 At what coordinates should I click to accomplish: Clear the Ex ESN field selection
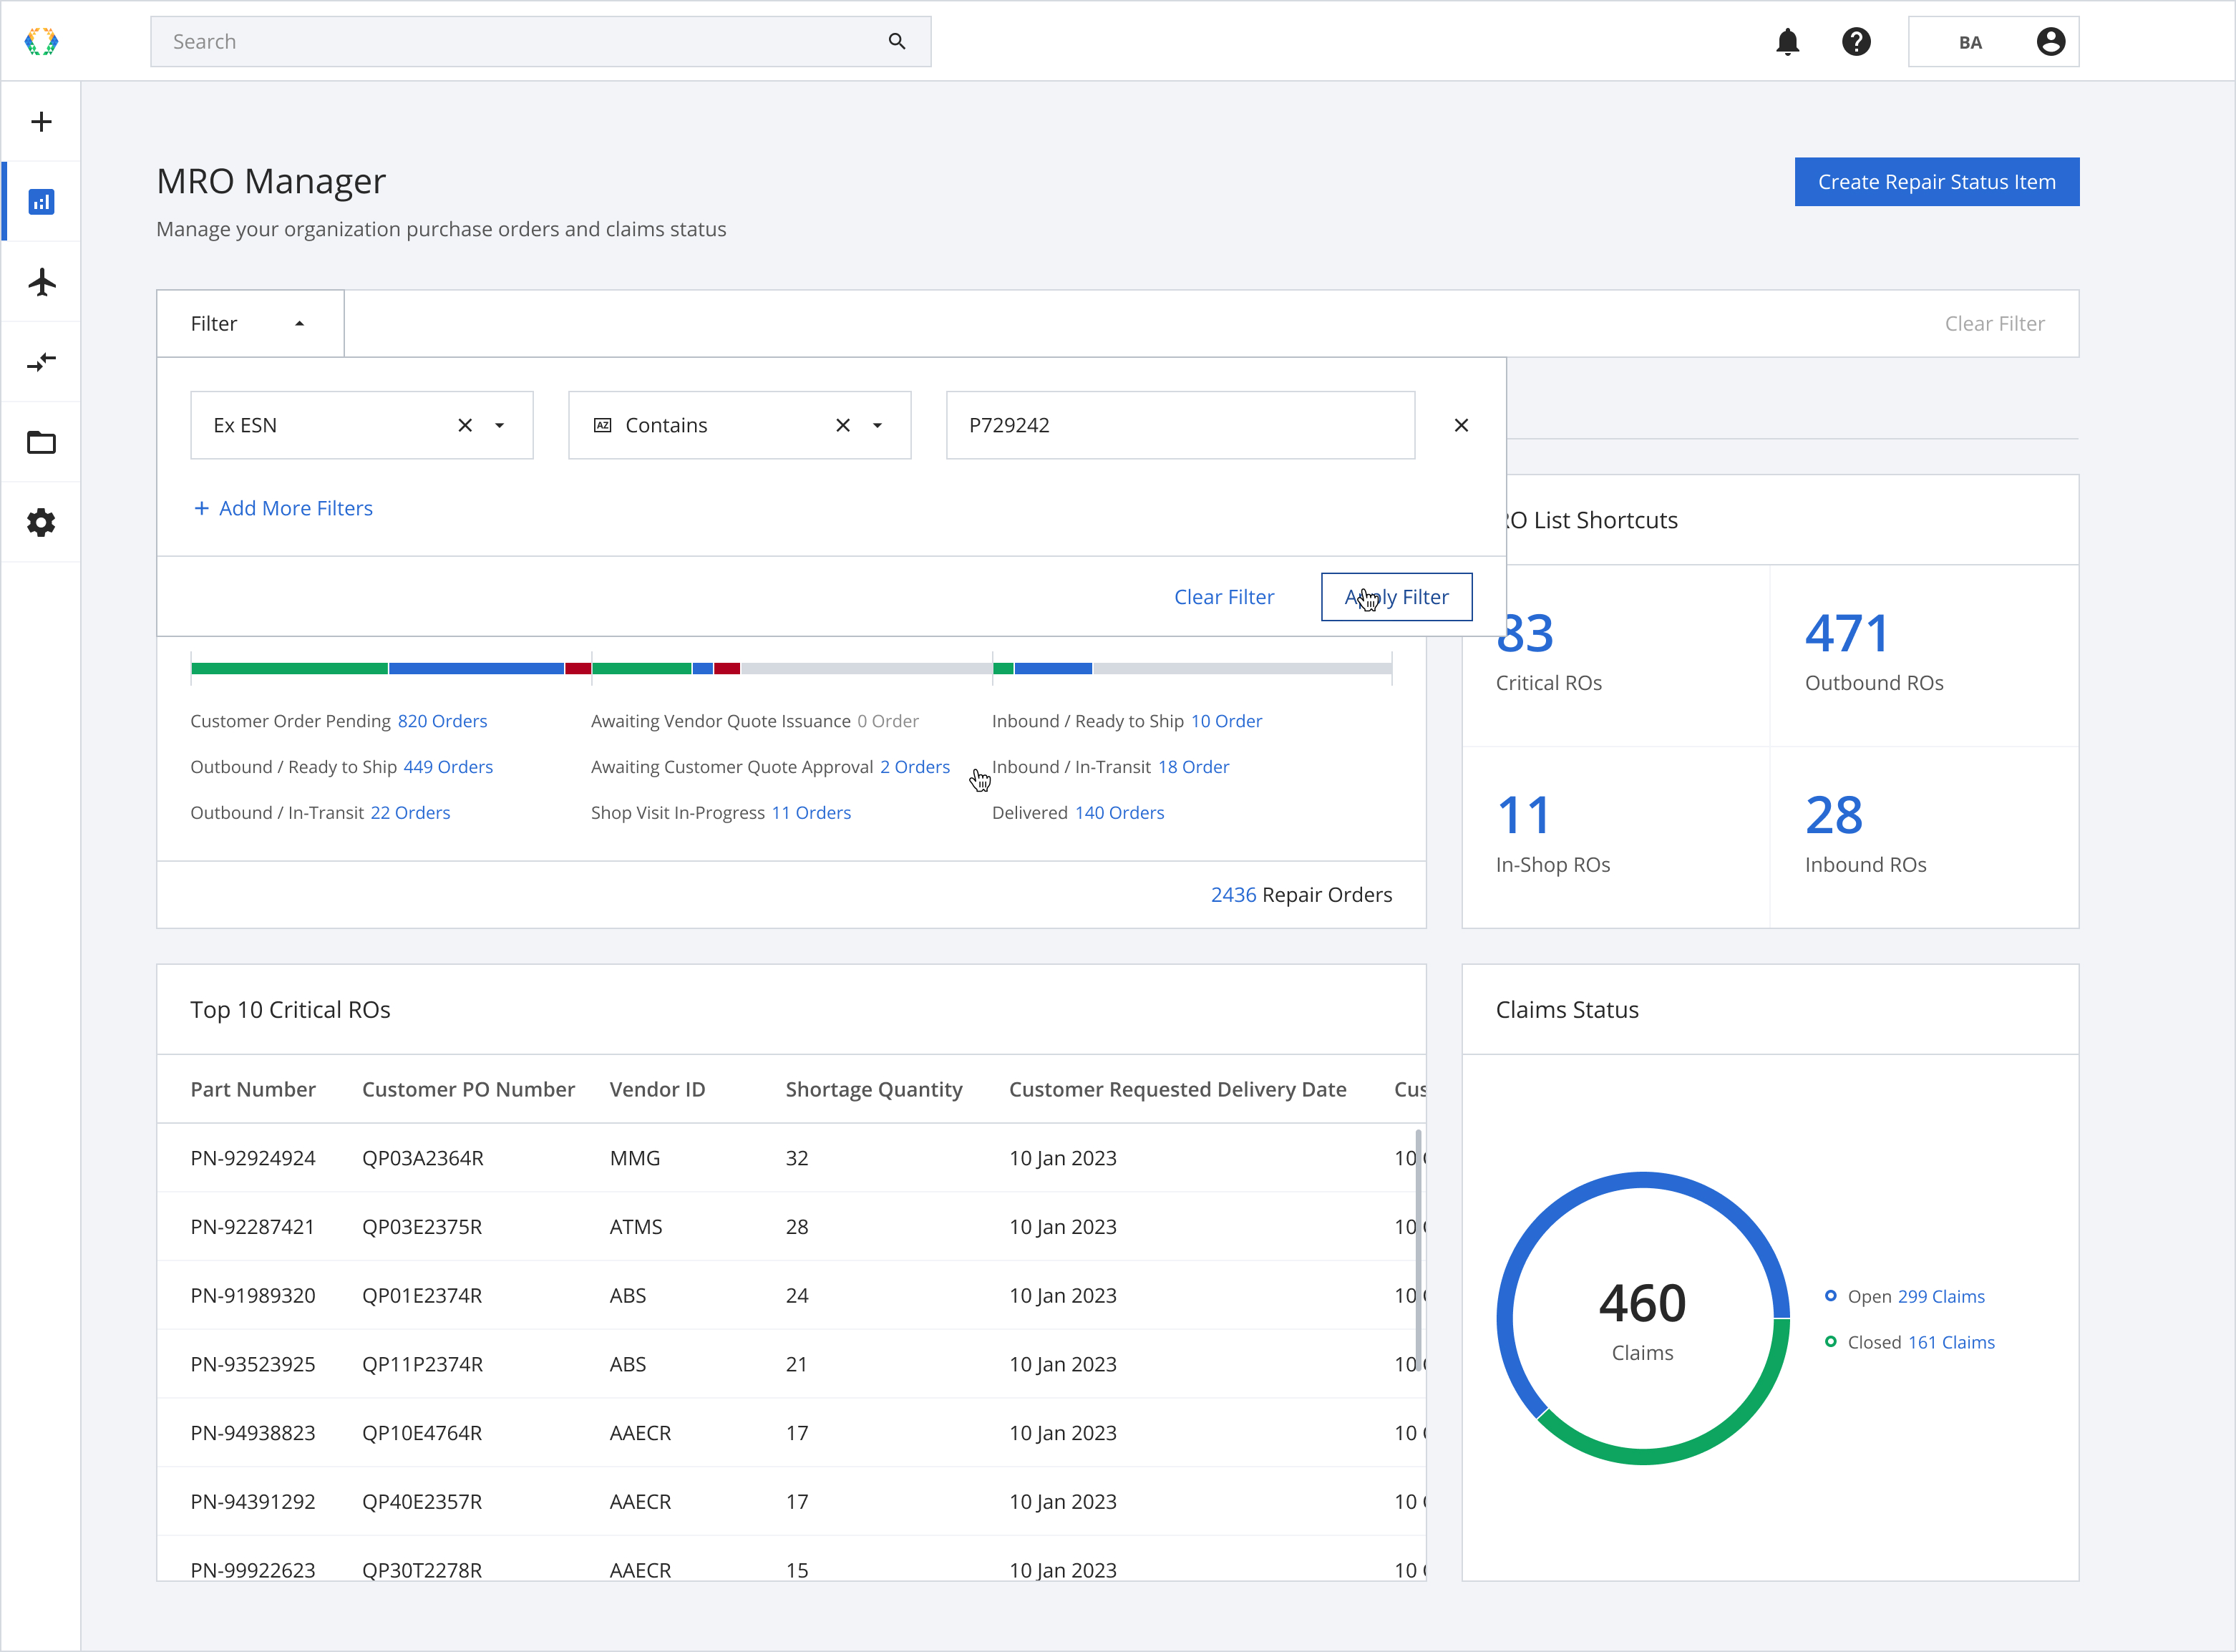[465, 425]
